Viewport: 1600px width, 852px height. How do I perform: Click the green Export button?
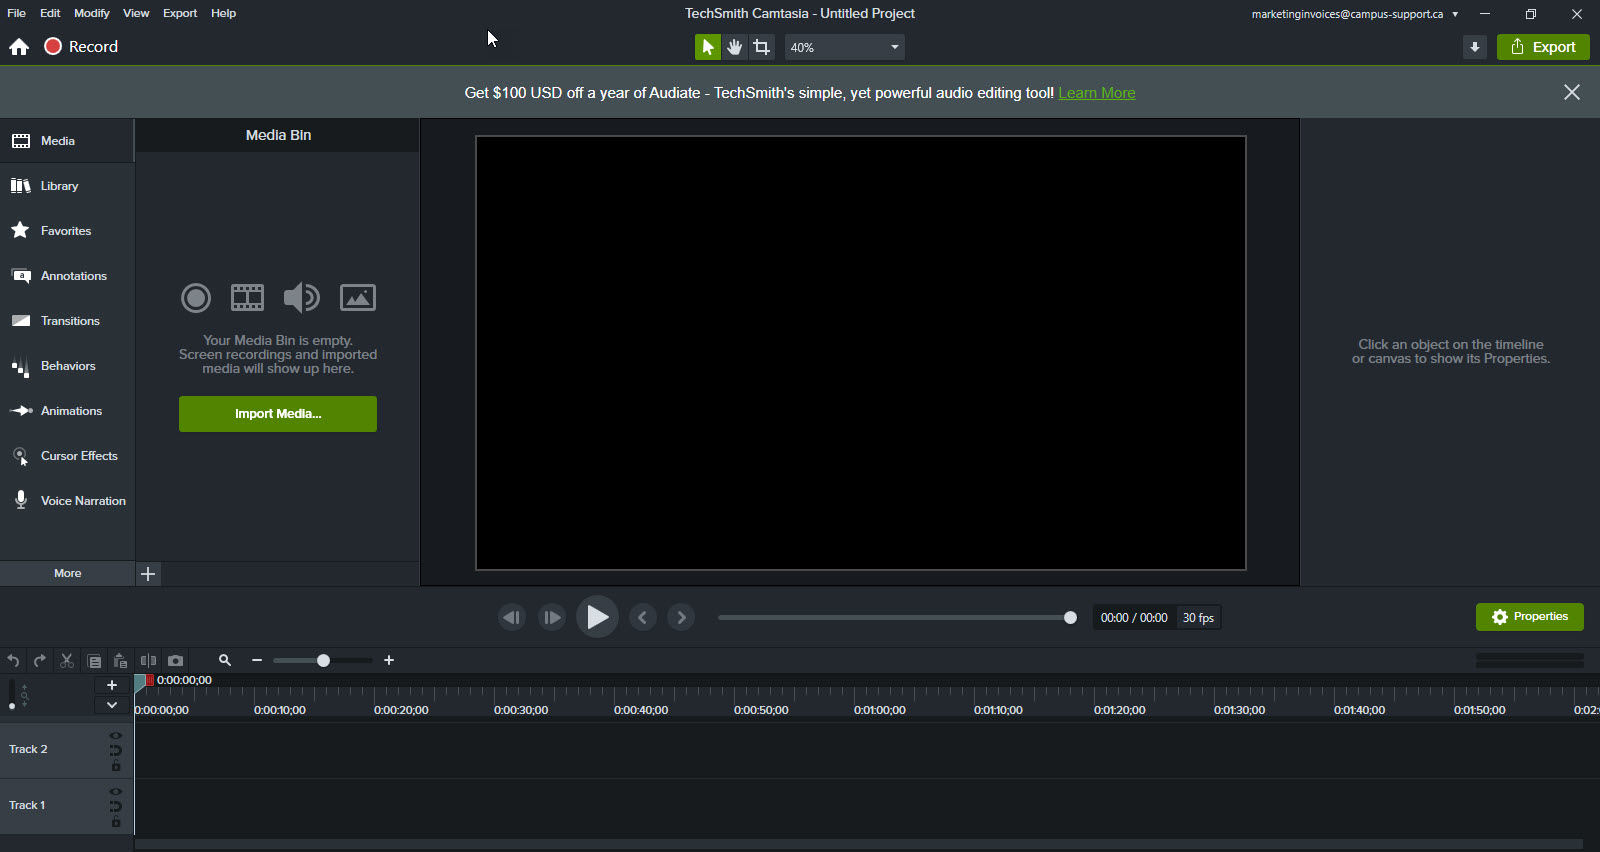pos(1543,47)
